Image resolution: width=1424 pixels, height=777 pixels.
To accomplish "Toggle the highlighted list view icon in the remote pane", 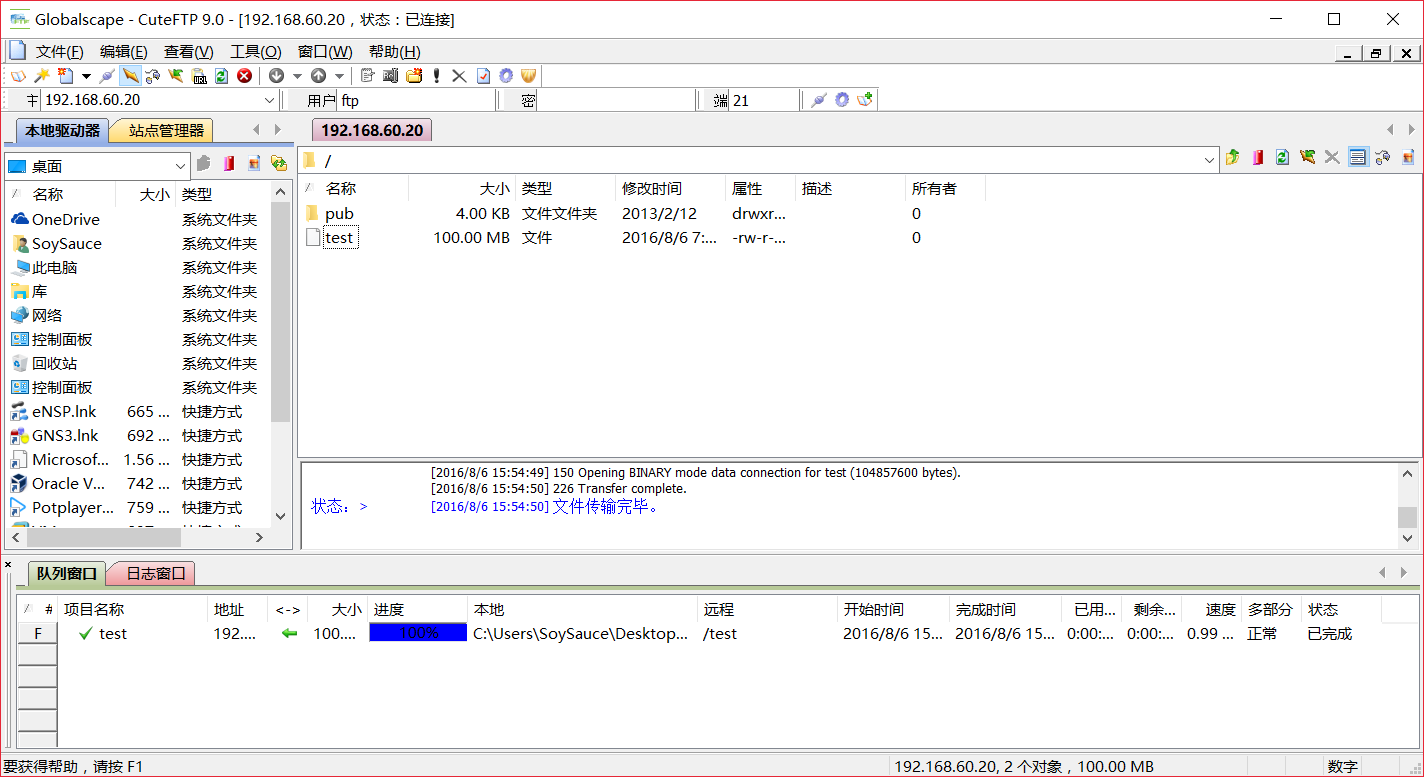I will [1357, 157].
